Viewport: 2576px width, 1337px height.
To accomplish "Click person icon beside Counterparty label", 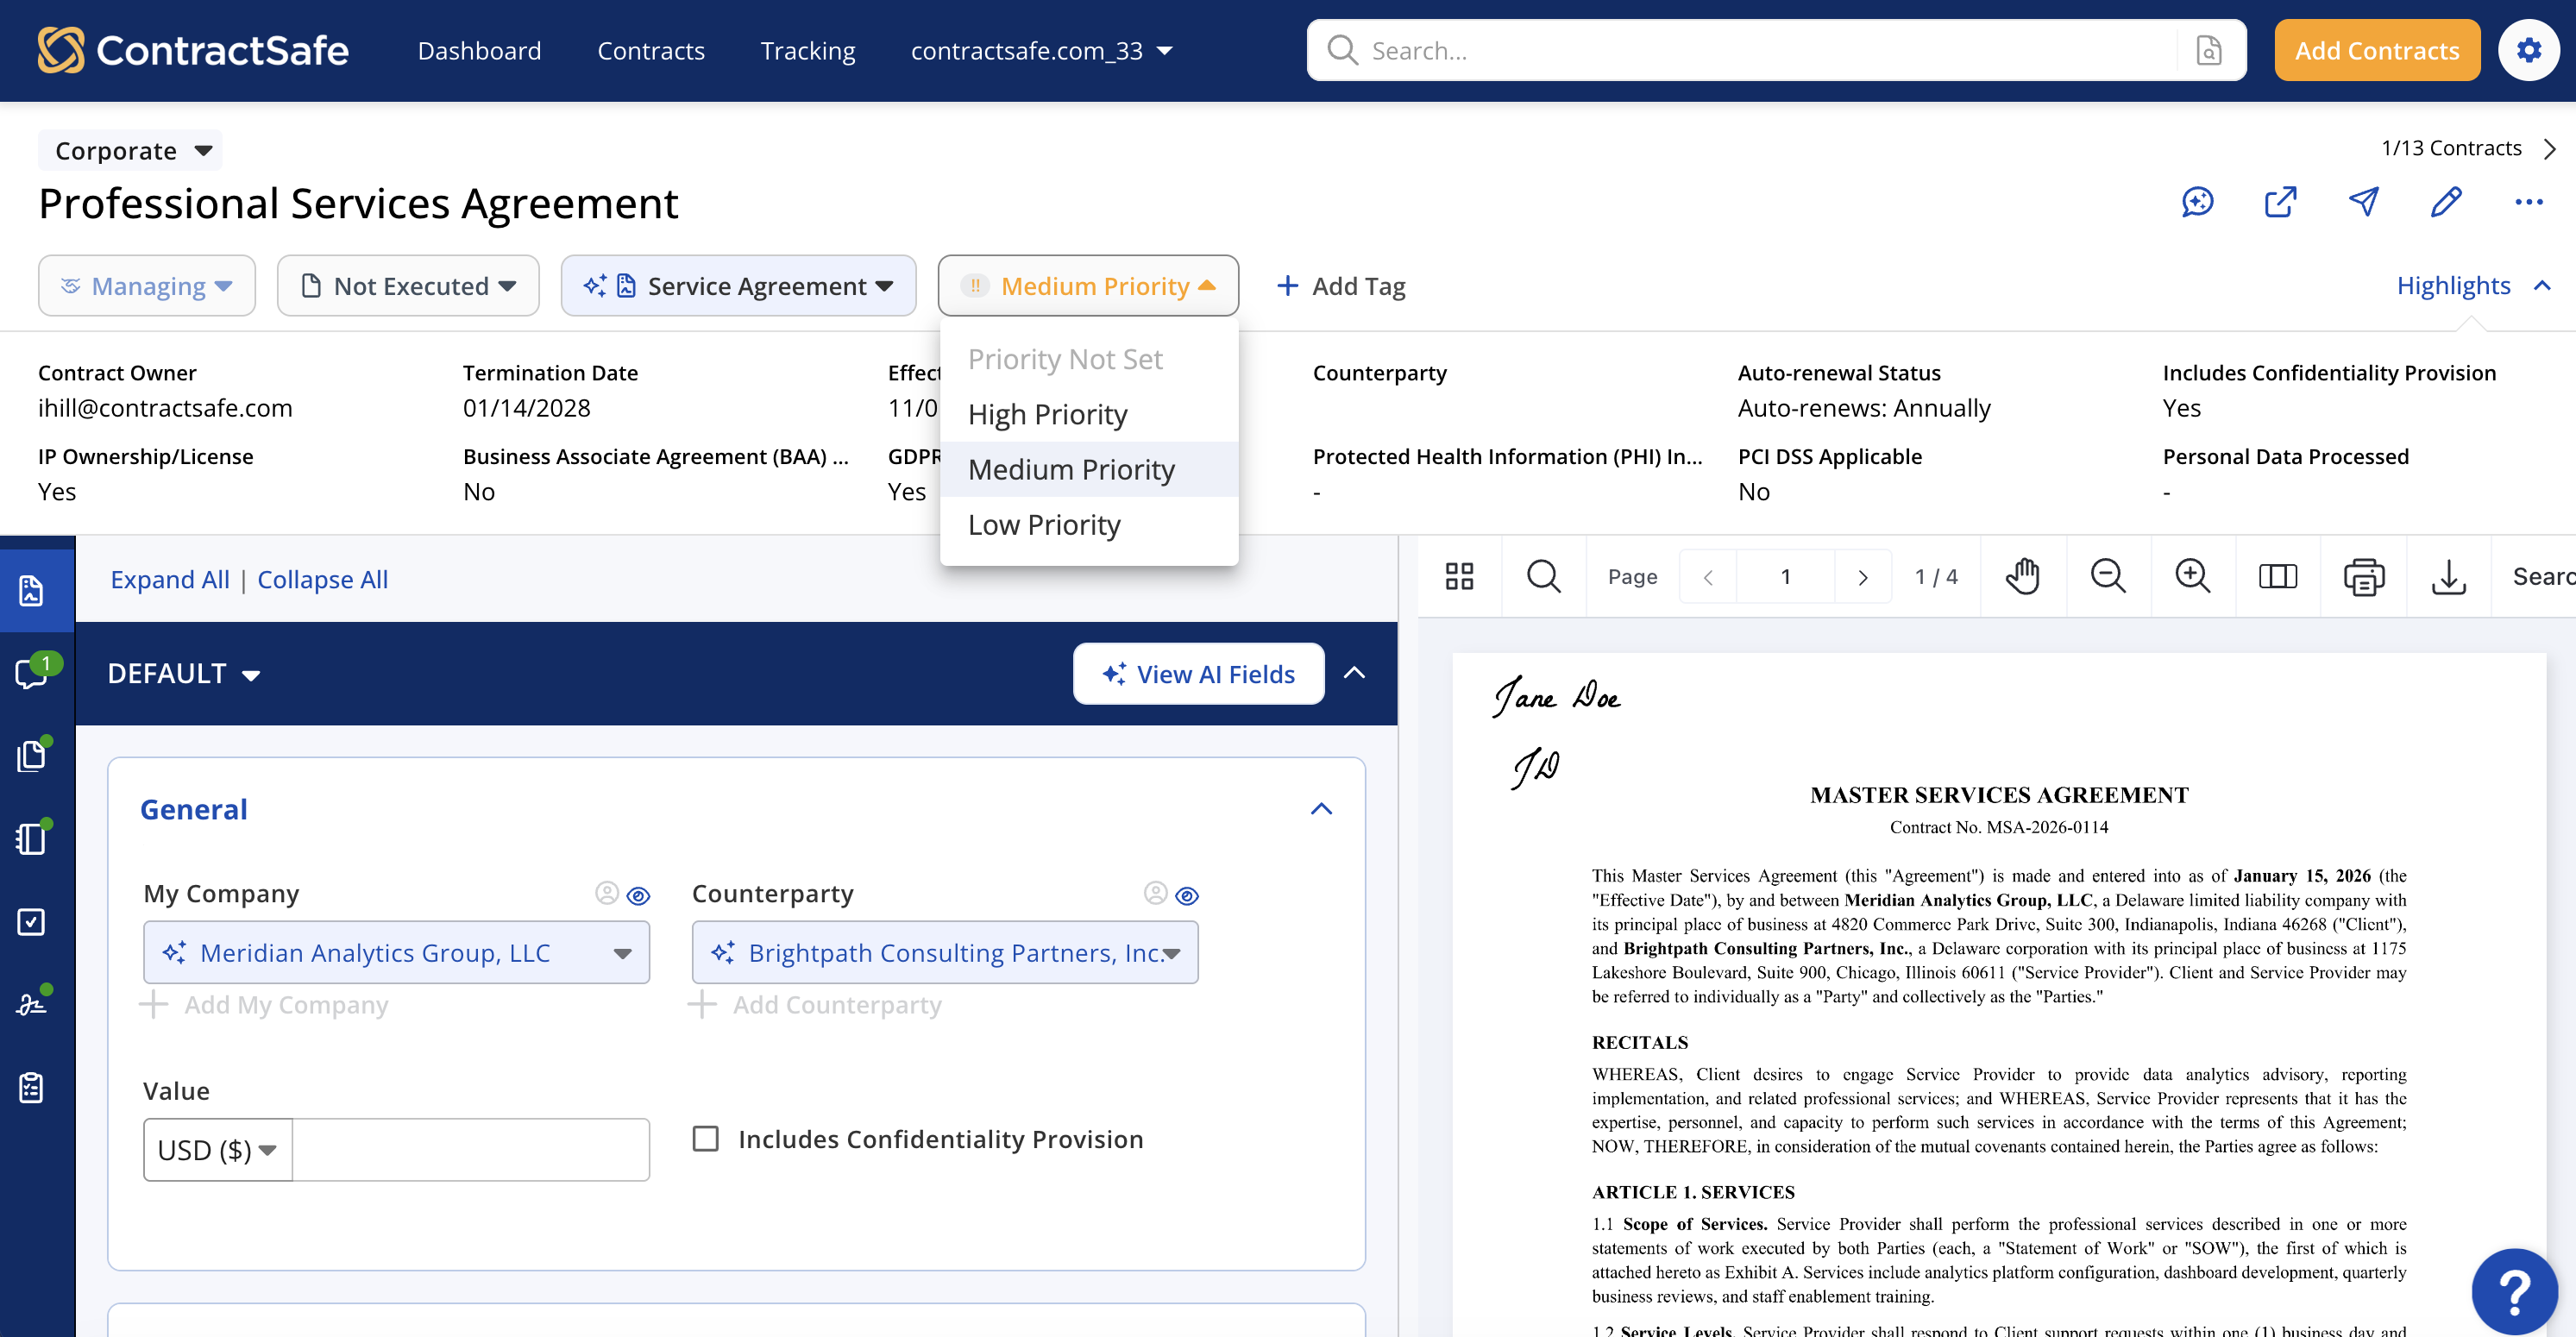I will (x=1156, y=893).
